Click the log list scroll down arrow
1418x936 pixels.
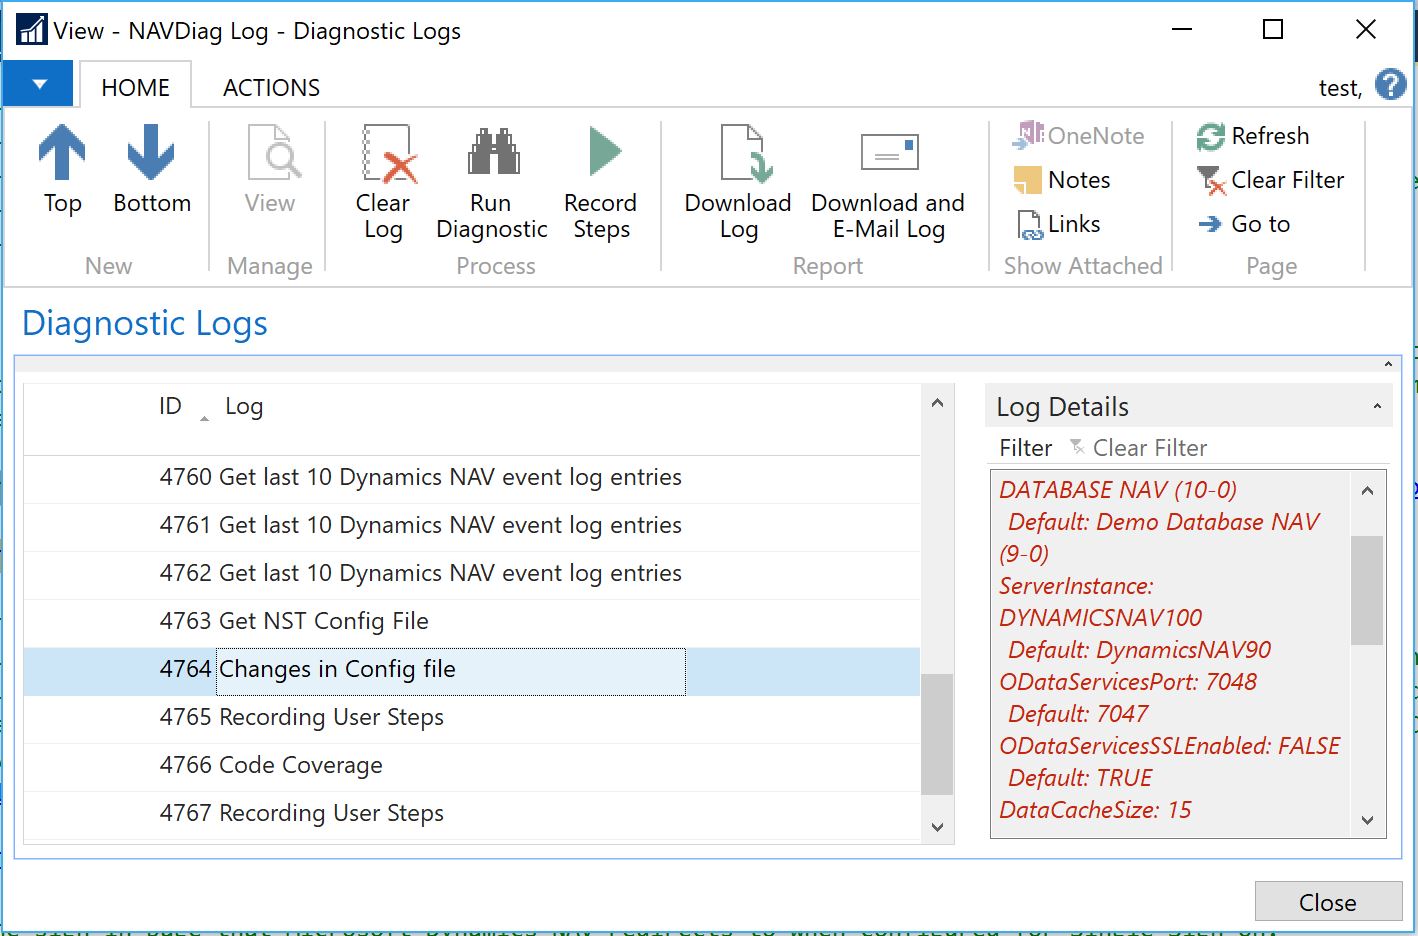tap(937, 827)
